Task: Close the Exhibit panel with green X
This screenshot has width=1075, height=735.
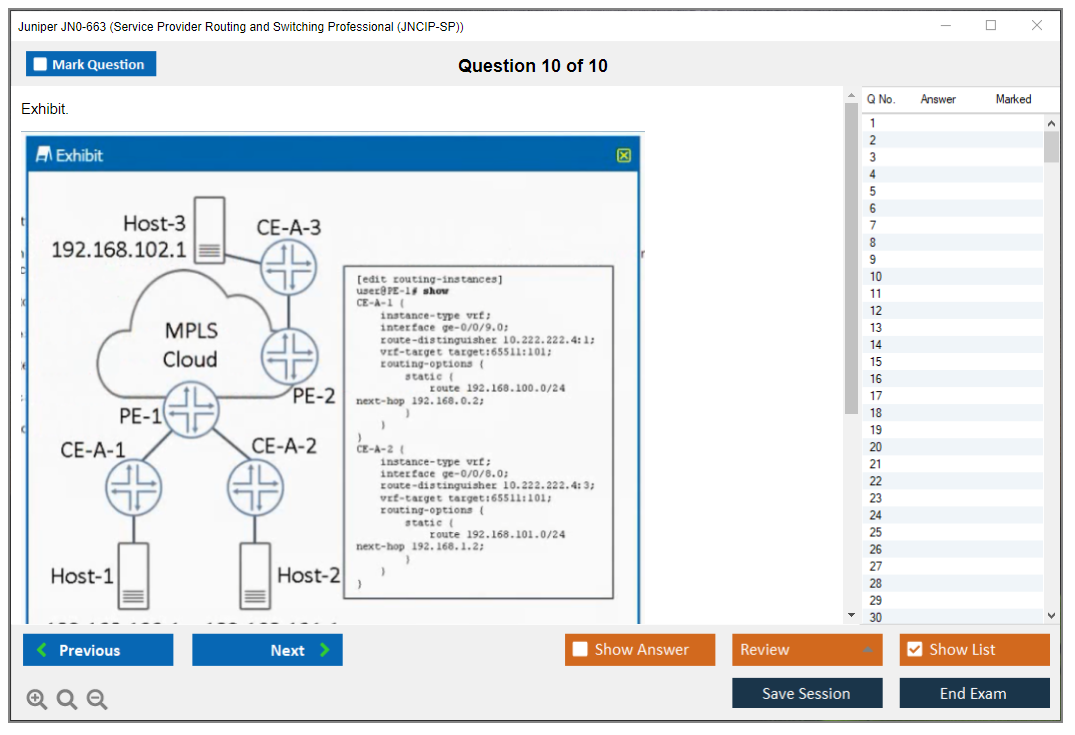Action: click(x=624, y=155)
